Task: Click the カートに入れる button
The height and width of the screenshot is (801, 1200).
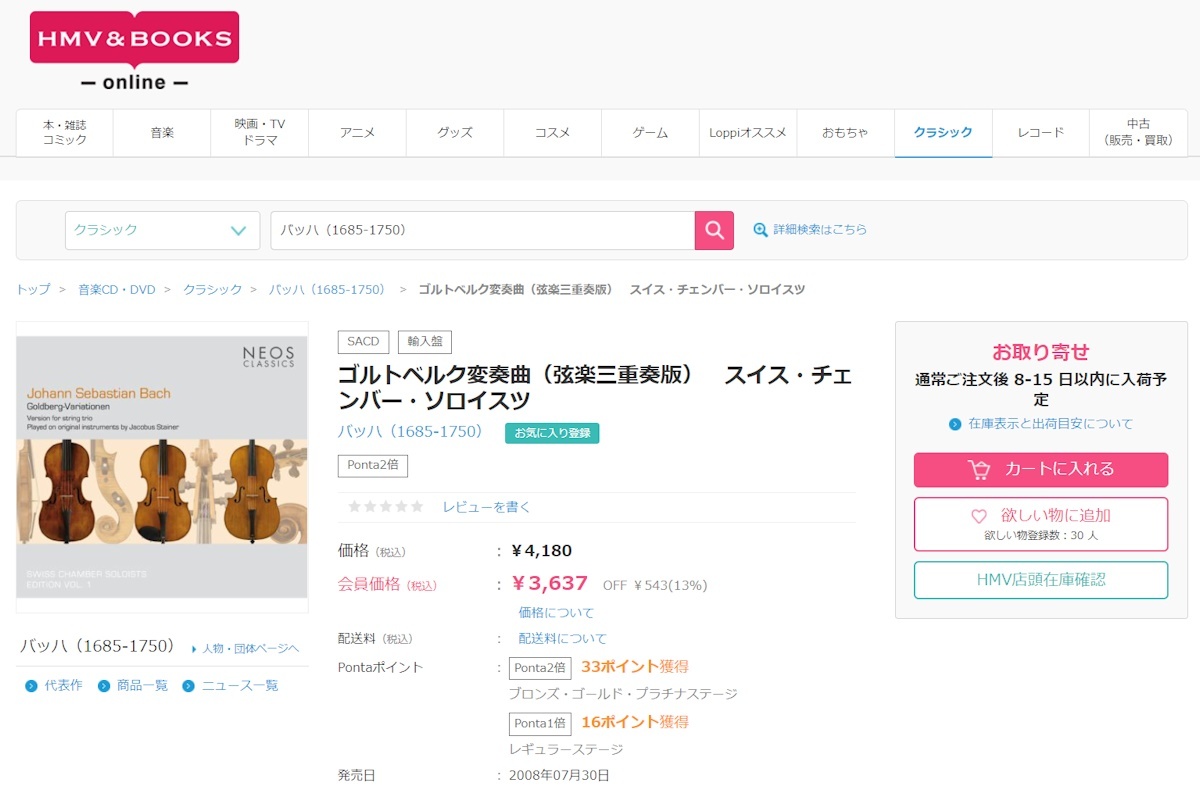Action: [x=1041, y=470]
